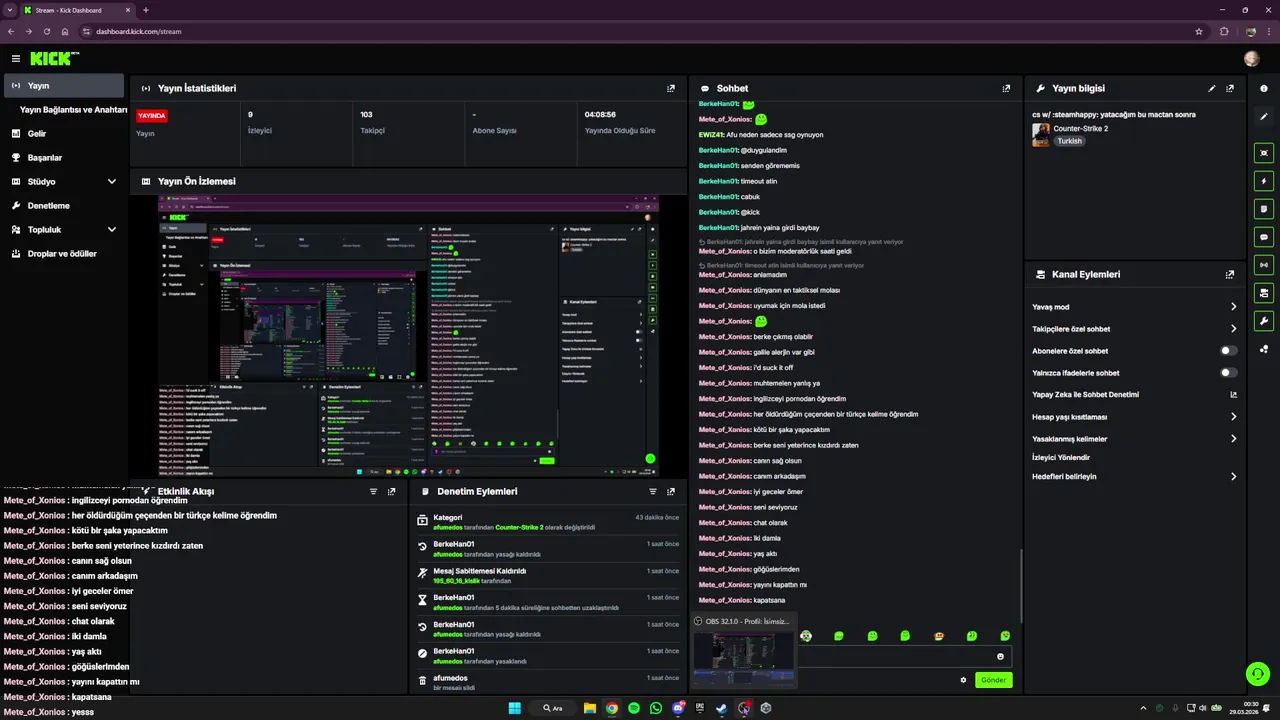
Task: Pop out the Yayın İstatistikleri panel
Action: (x=671, y=88)
